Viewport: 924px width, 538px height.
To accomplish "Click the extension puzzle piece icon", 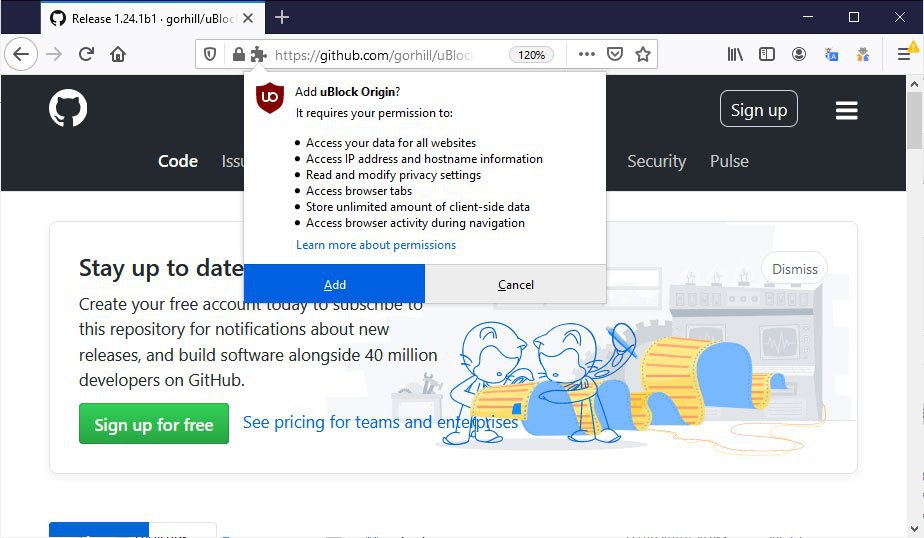I will coord(258,55).
